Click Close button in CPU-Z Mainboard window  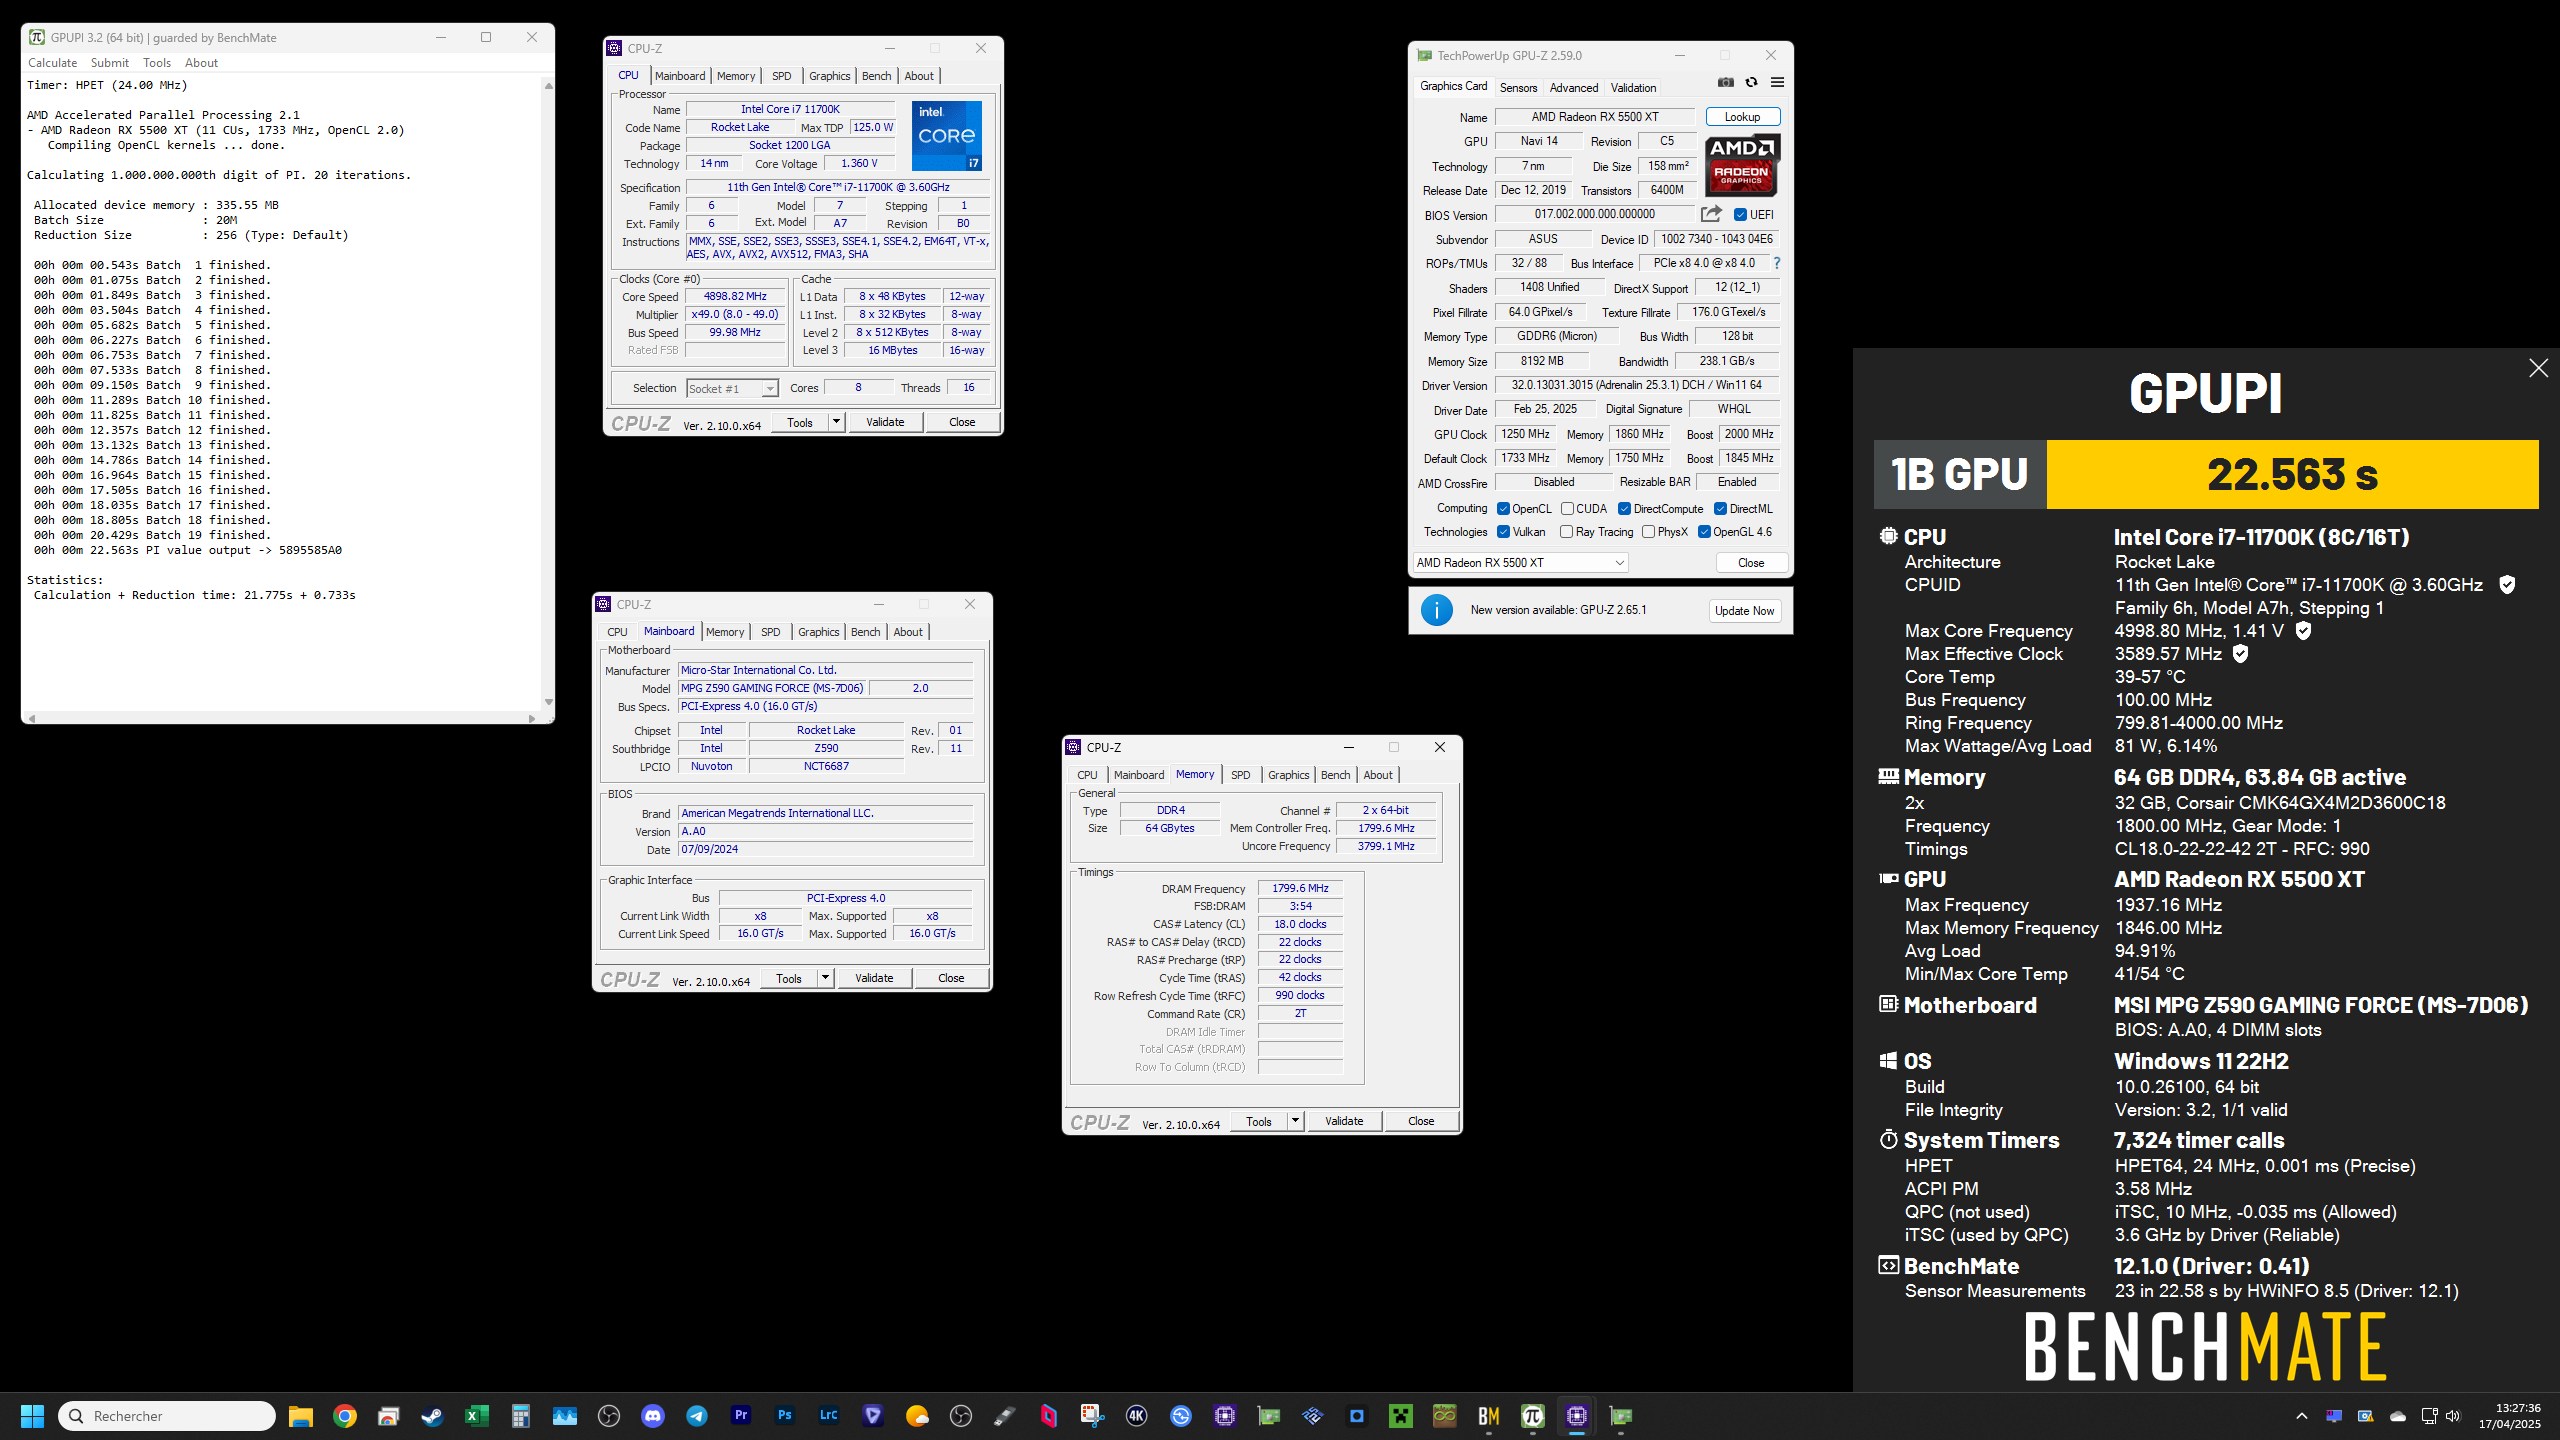pyautogui.click(x=951, y=978)
